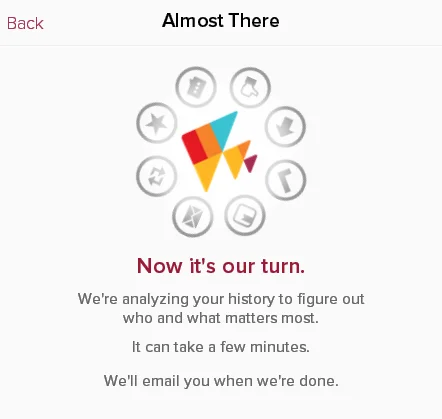The height and width of the screenshot is (419, 442).
Task: Click the large yellow triangle of the logo
Action: coord(208,172)
